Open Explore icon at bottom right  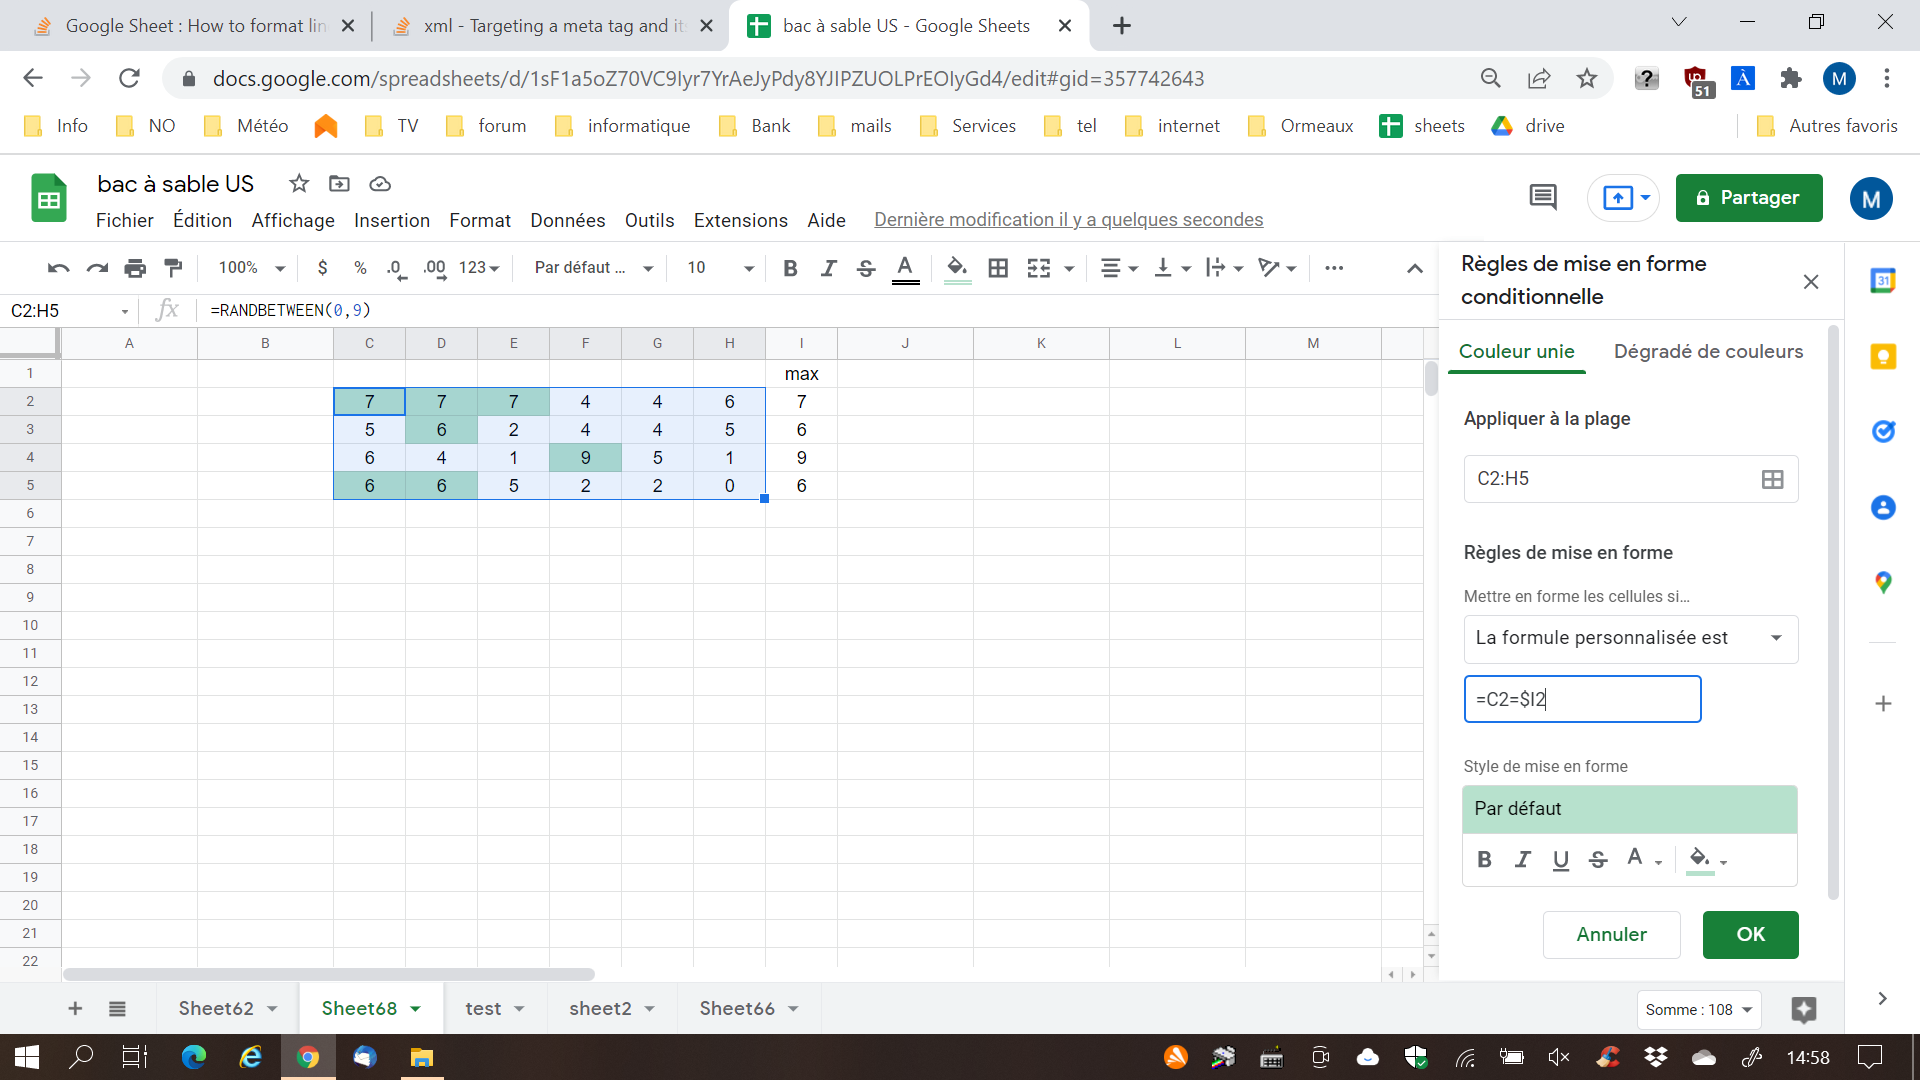tap(1804, 1010)
